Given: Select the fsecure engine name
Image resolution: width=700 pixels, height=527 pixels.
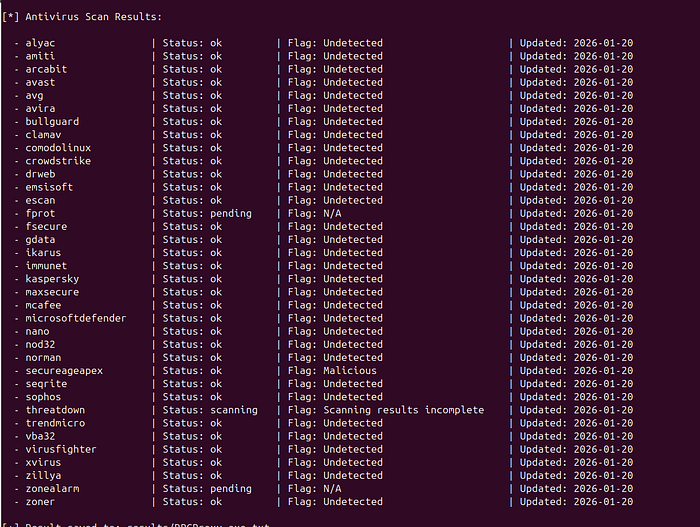Looking at the screenshot, I should pos(46,226).
